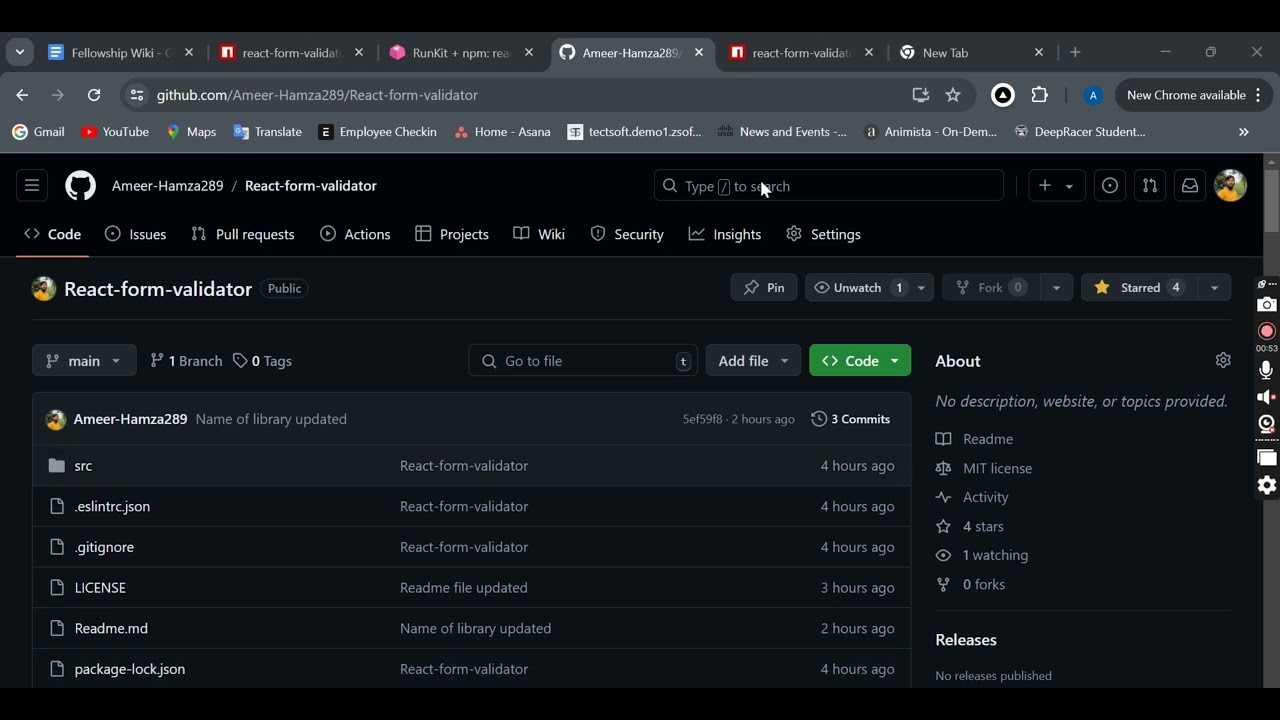Star toggle: click Starred button

click(1138, 288)
